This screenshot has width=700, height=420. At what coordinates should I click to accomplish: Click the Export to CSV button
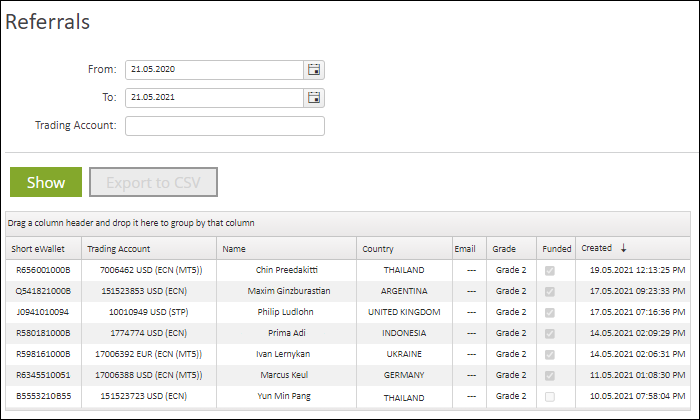point(153,183)
